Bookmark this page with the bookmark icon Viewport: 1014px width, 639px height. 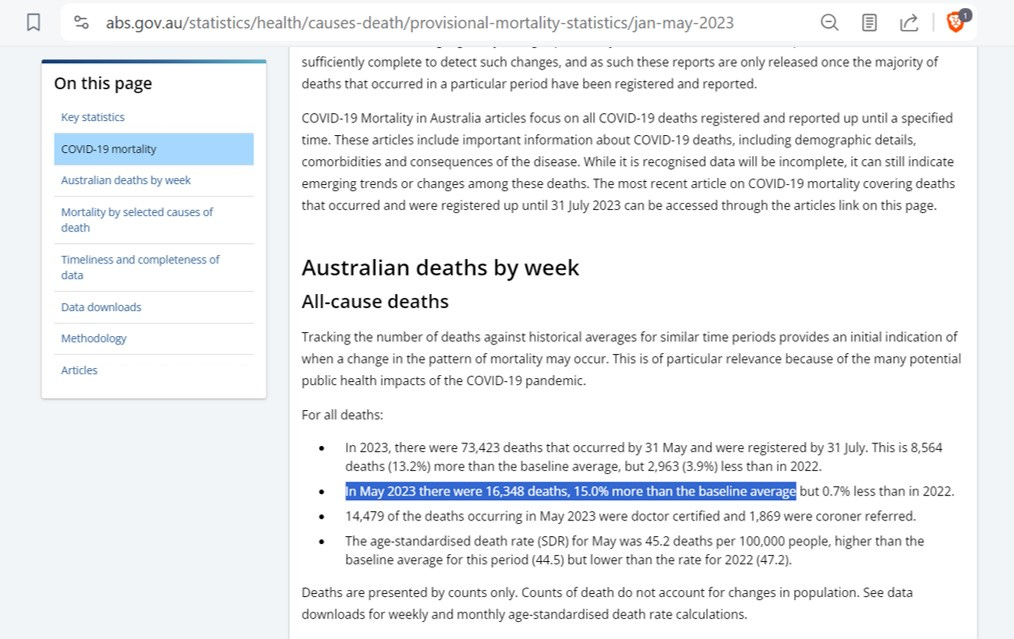34,23
